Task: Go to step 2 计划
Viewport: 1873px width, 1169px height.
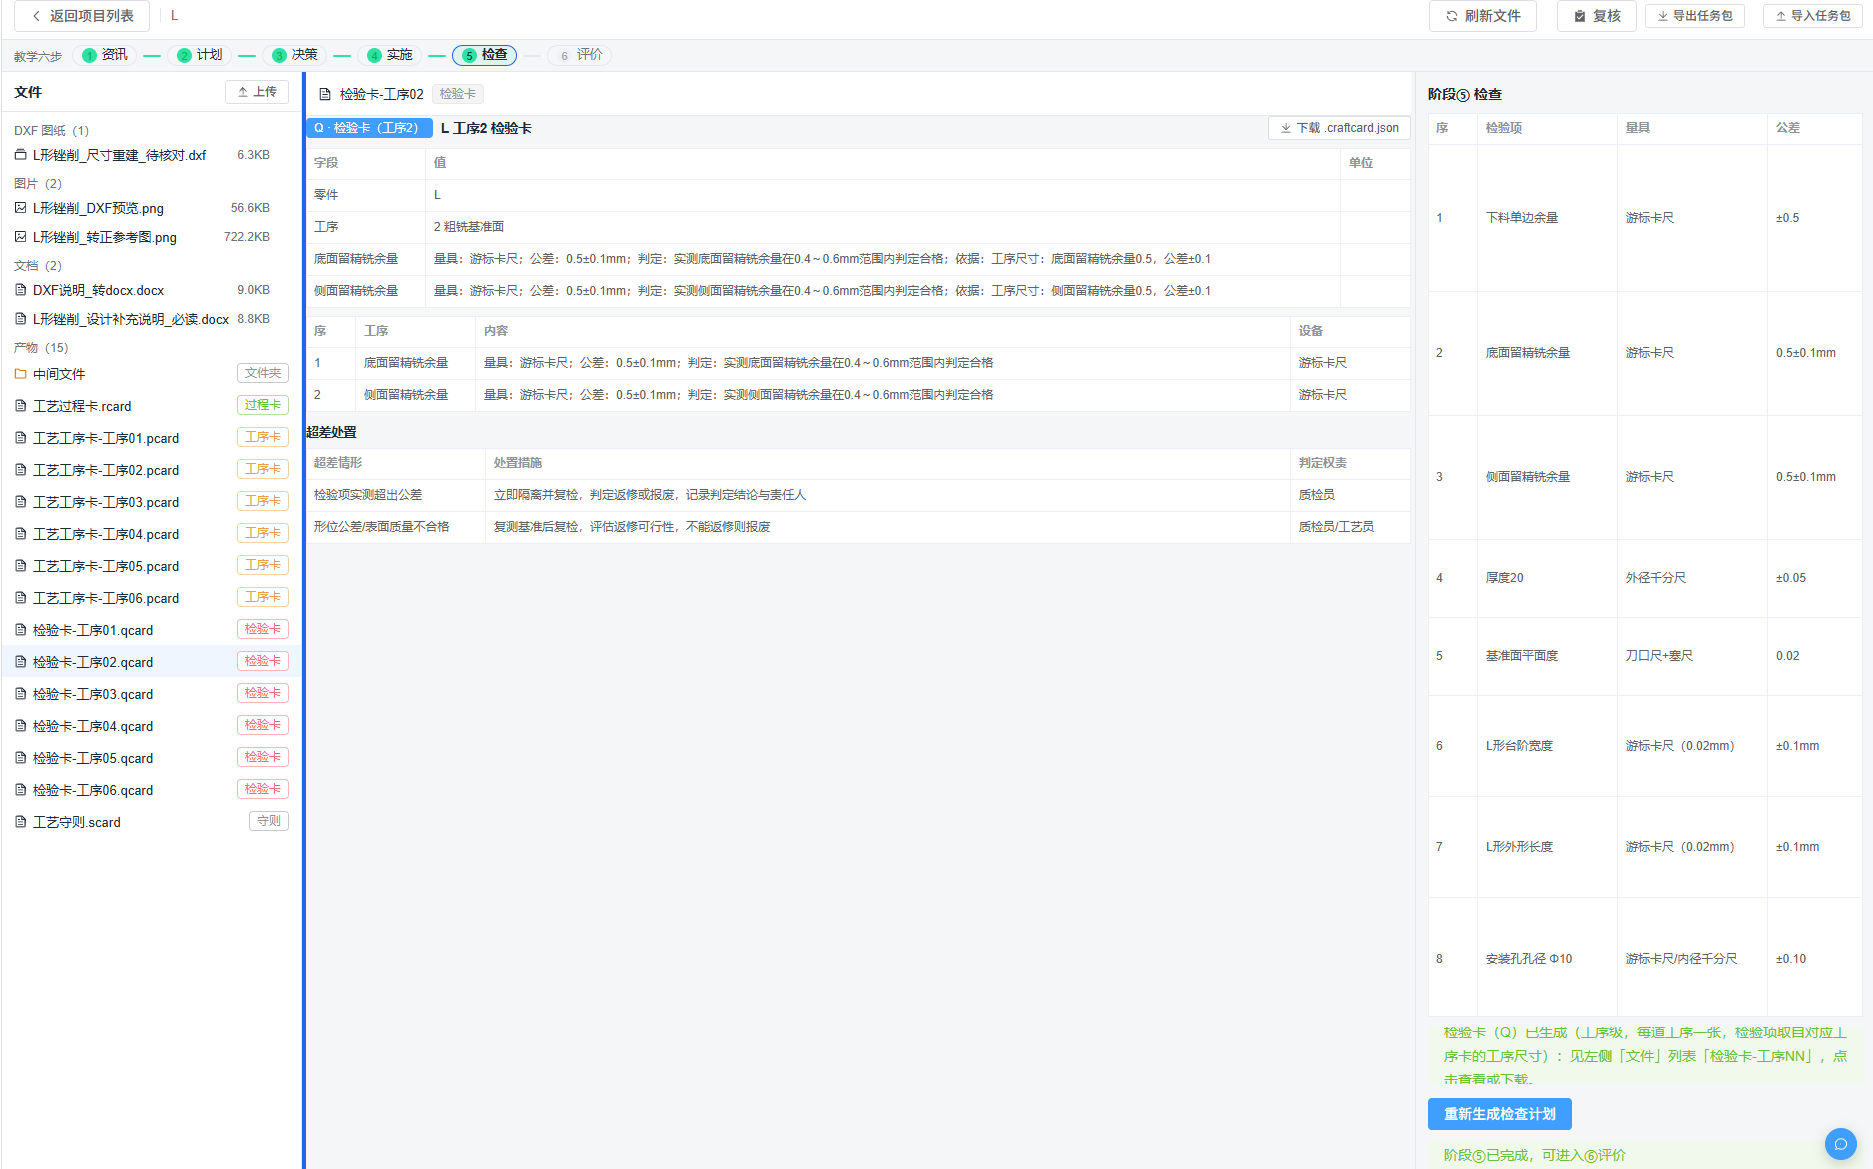Action: 199,55
